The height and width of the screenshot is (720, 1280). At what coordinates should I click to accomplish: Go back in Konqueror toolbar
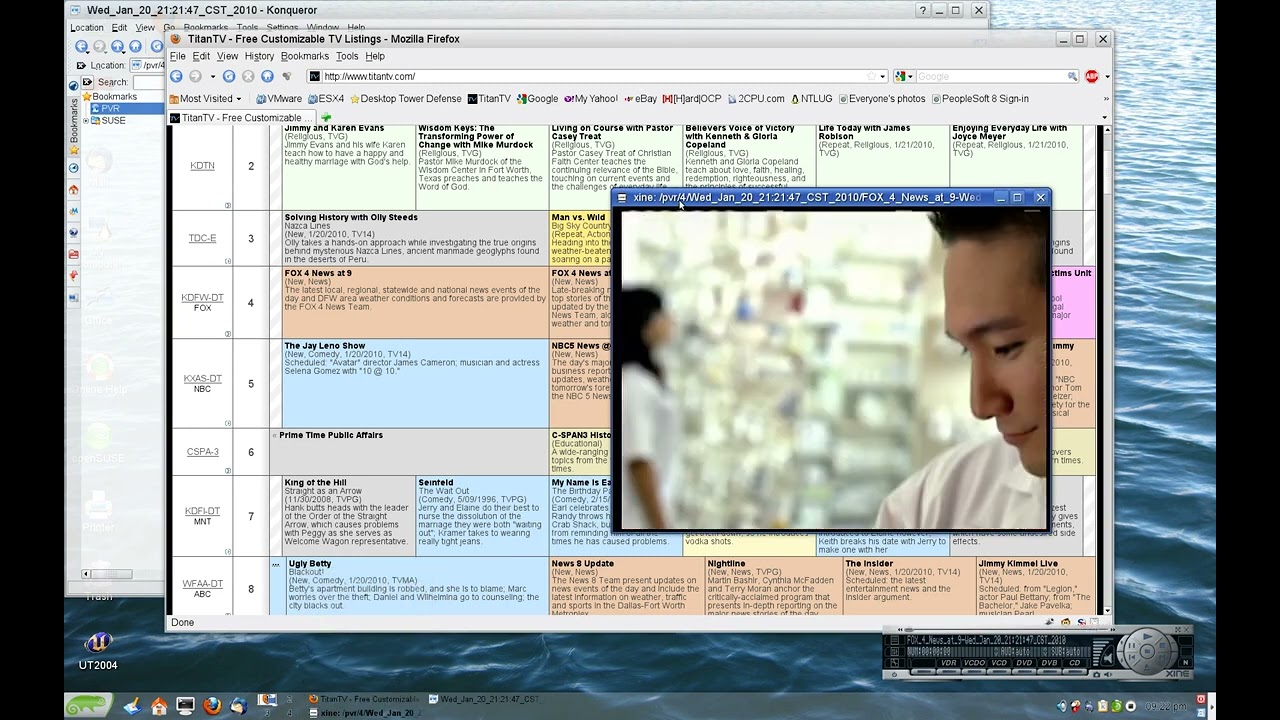click(x=82, y=46)
